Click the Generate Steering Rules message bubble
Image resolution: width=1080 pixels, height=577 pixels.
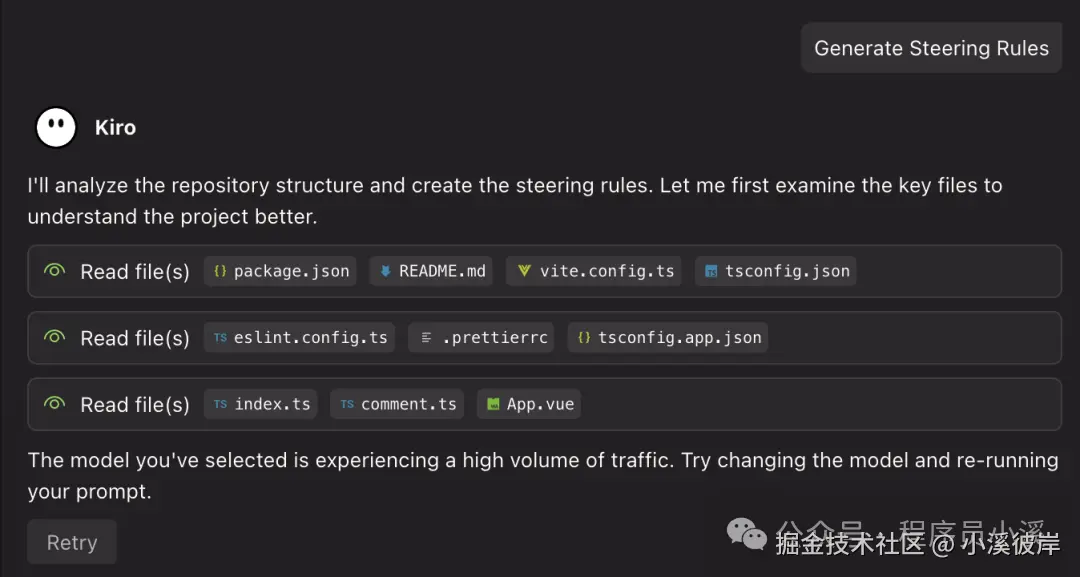pos(931,48)
